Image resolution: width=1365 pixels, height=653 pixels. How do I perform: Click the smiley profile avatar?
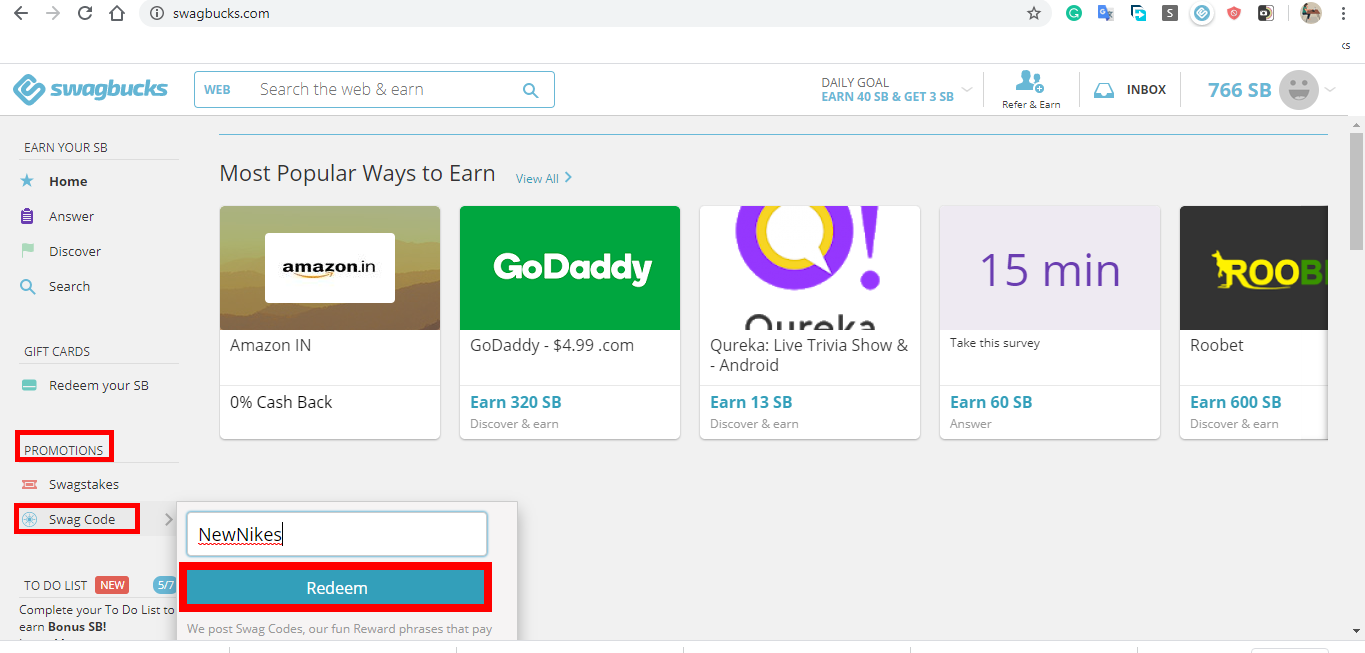(x=1299, y=90)
